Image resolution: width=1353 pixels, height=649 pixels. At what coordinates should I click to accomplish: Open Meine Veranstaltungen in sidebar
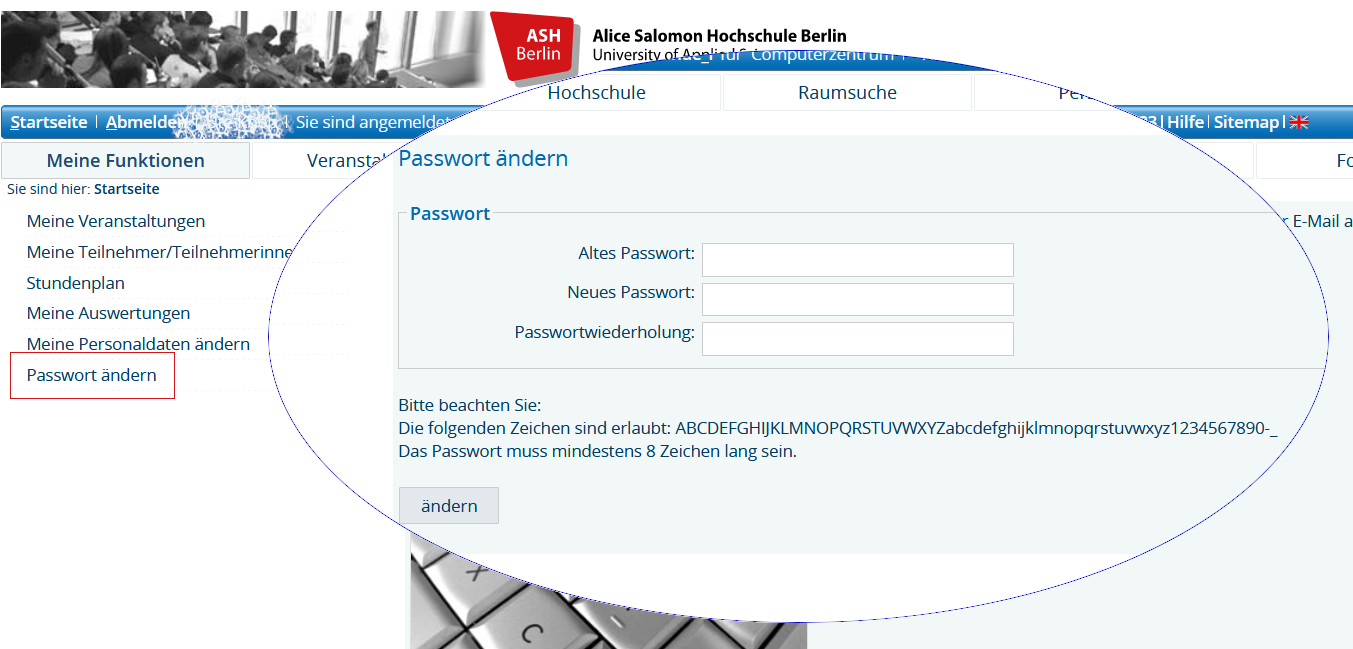coord(116,221)
